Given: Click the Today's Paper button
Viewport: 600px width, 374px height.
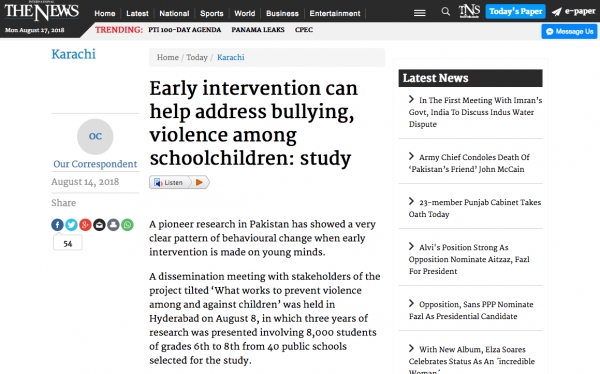Looking at the screenshot, I should click(515, 11).
